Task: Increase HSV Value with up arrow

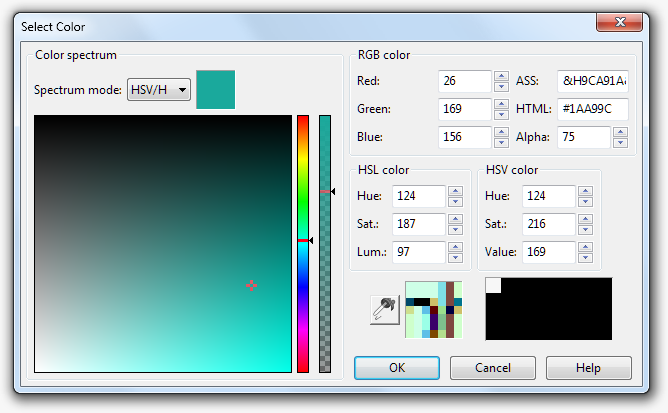Action: coord(585,247)
